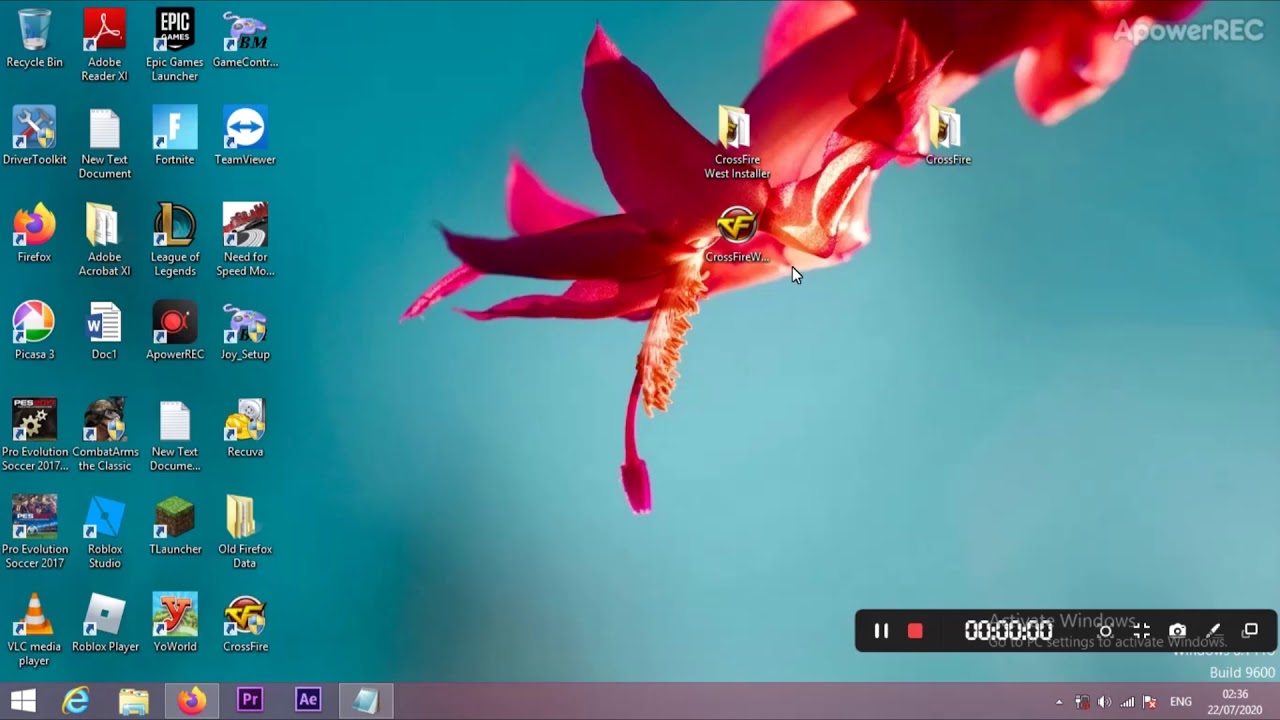This screenshot has height=720, width=1280.
Task: Open Roblox Player shortcut
Action: click(104, 622)
